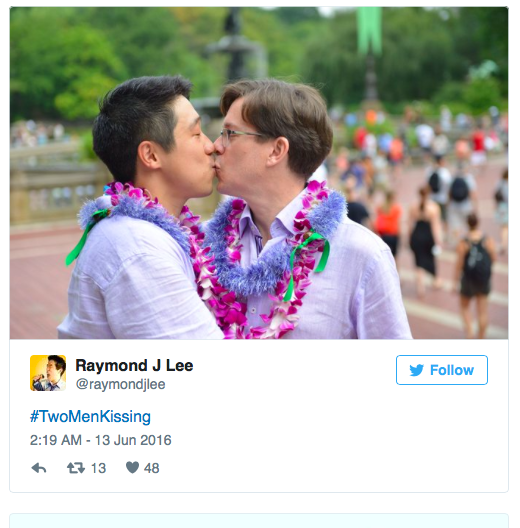This screenshot has width=520, height=528.
Task: Retweet using the retweet arrows icon
Action: [x=76, y=468]
